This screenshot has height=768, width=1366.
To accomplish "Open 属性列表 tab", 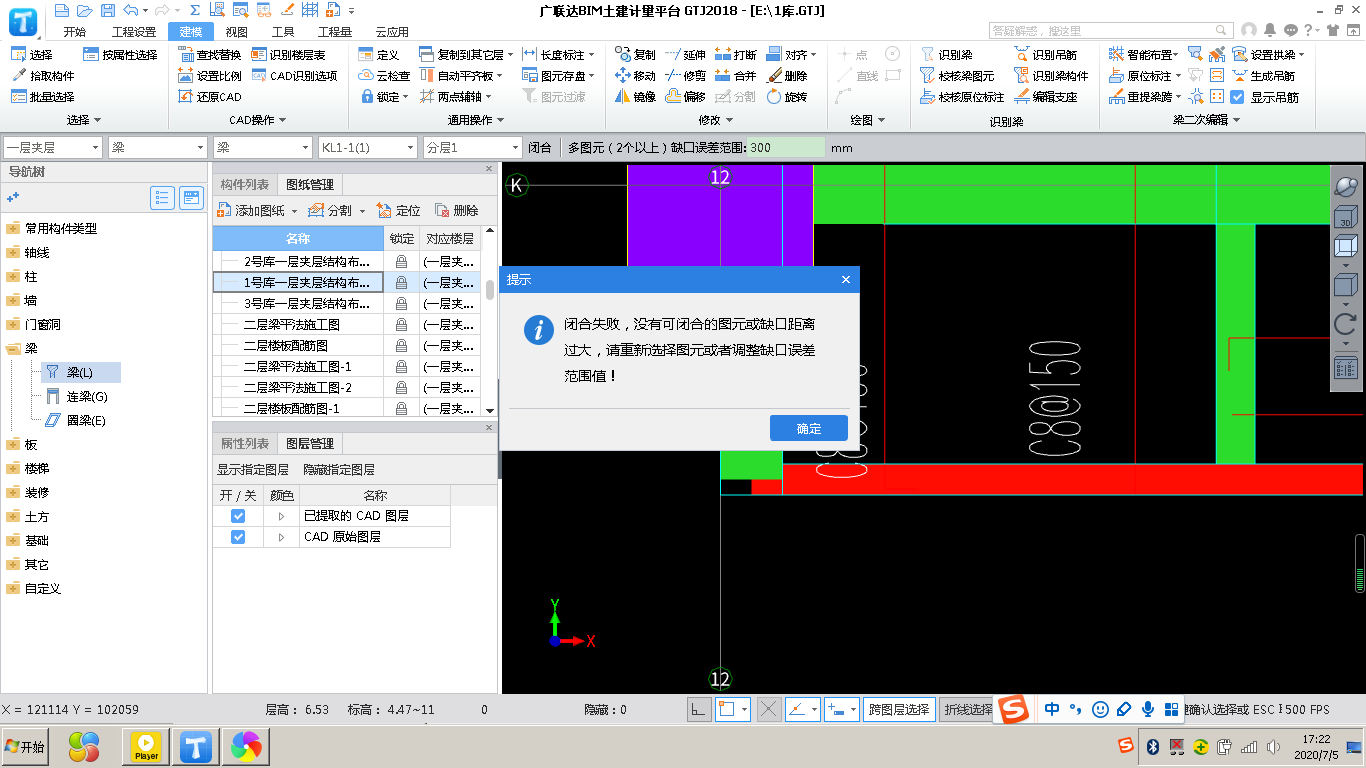I will 244,443.
